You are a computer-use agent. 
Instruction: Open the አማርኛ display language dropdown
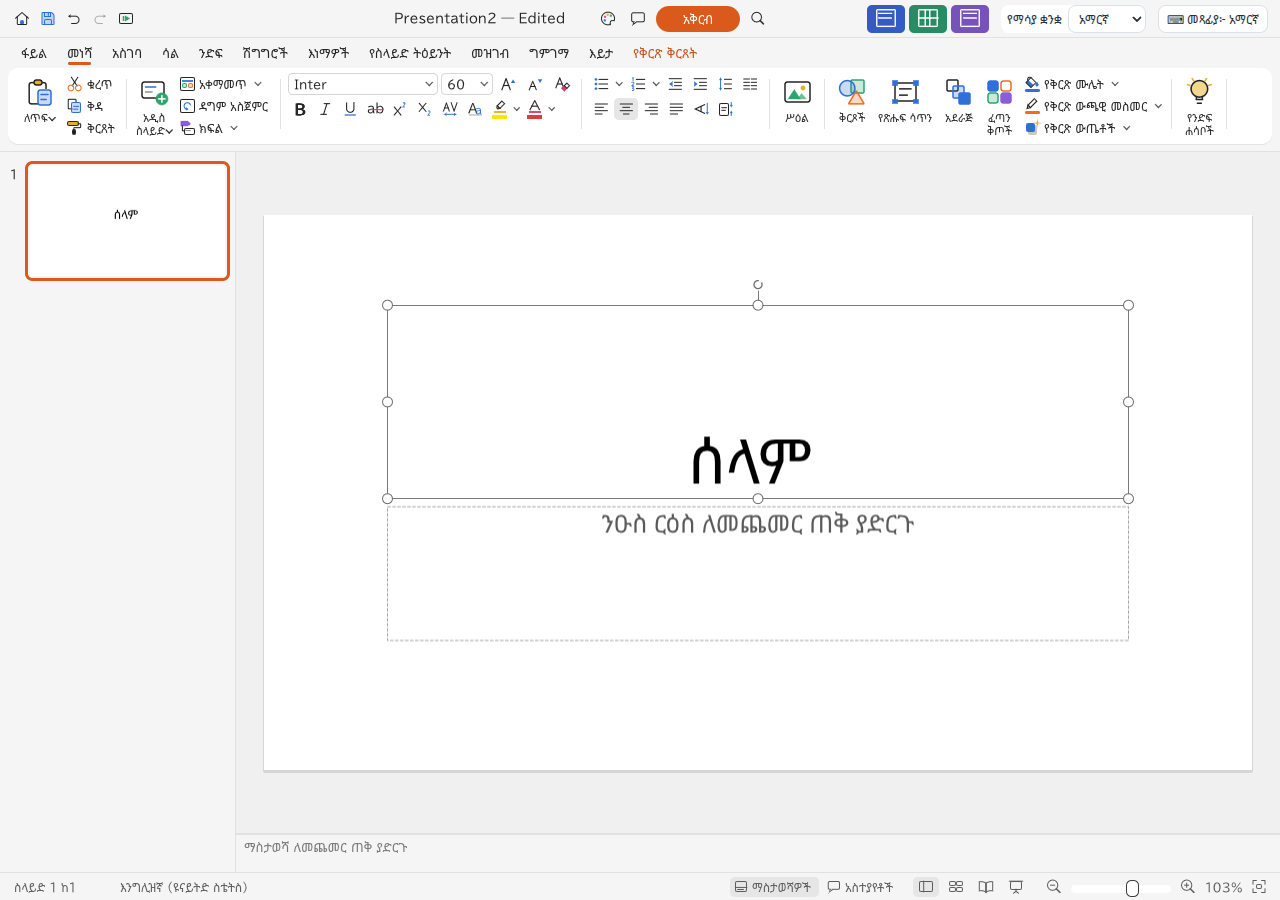pos(1107,19)
